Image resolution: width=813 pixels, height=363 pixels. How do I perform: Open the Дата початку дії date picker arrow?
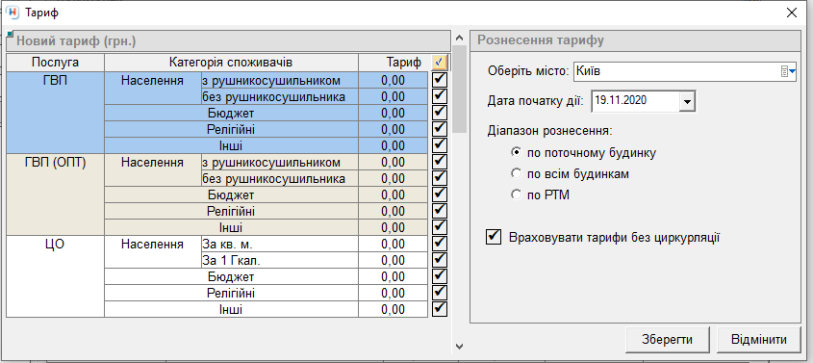coord(687,101)
